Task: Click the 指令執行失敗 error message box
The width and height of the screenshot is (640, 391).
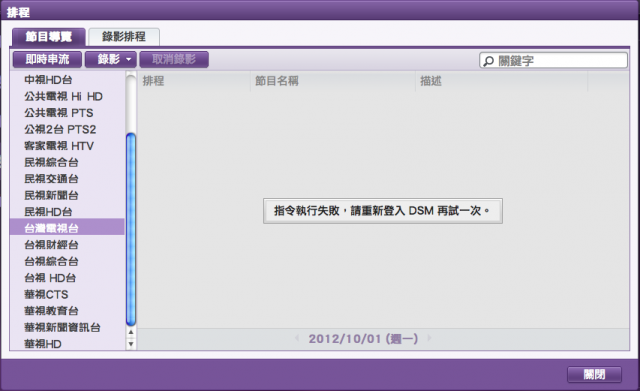Action: pyautogui.click(x=383, y=211)
